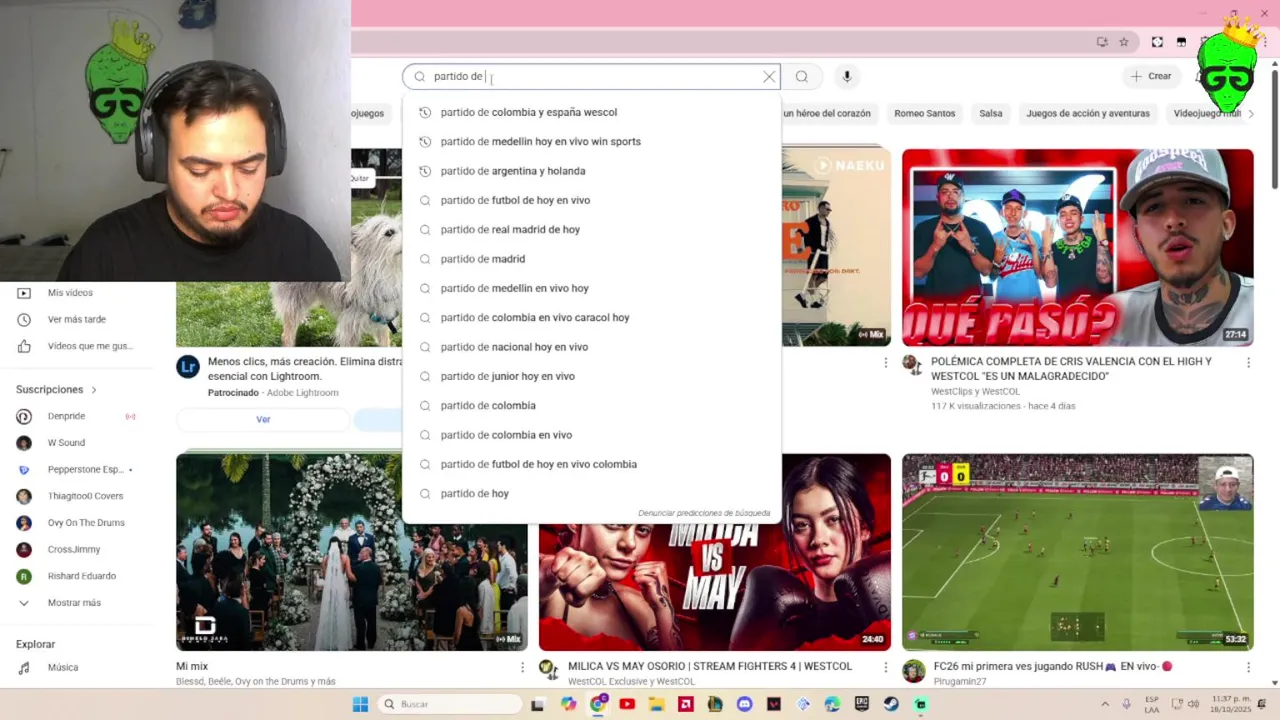
Task: Click history clock icon of the westcol suggestion
Action: click(x=425, y=112)
